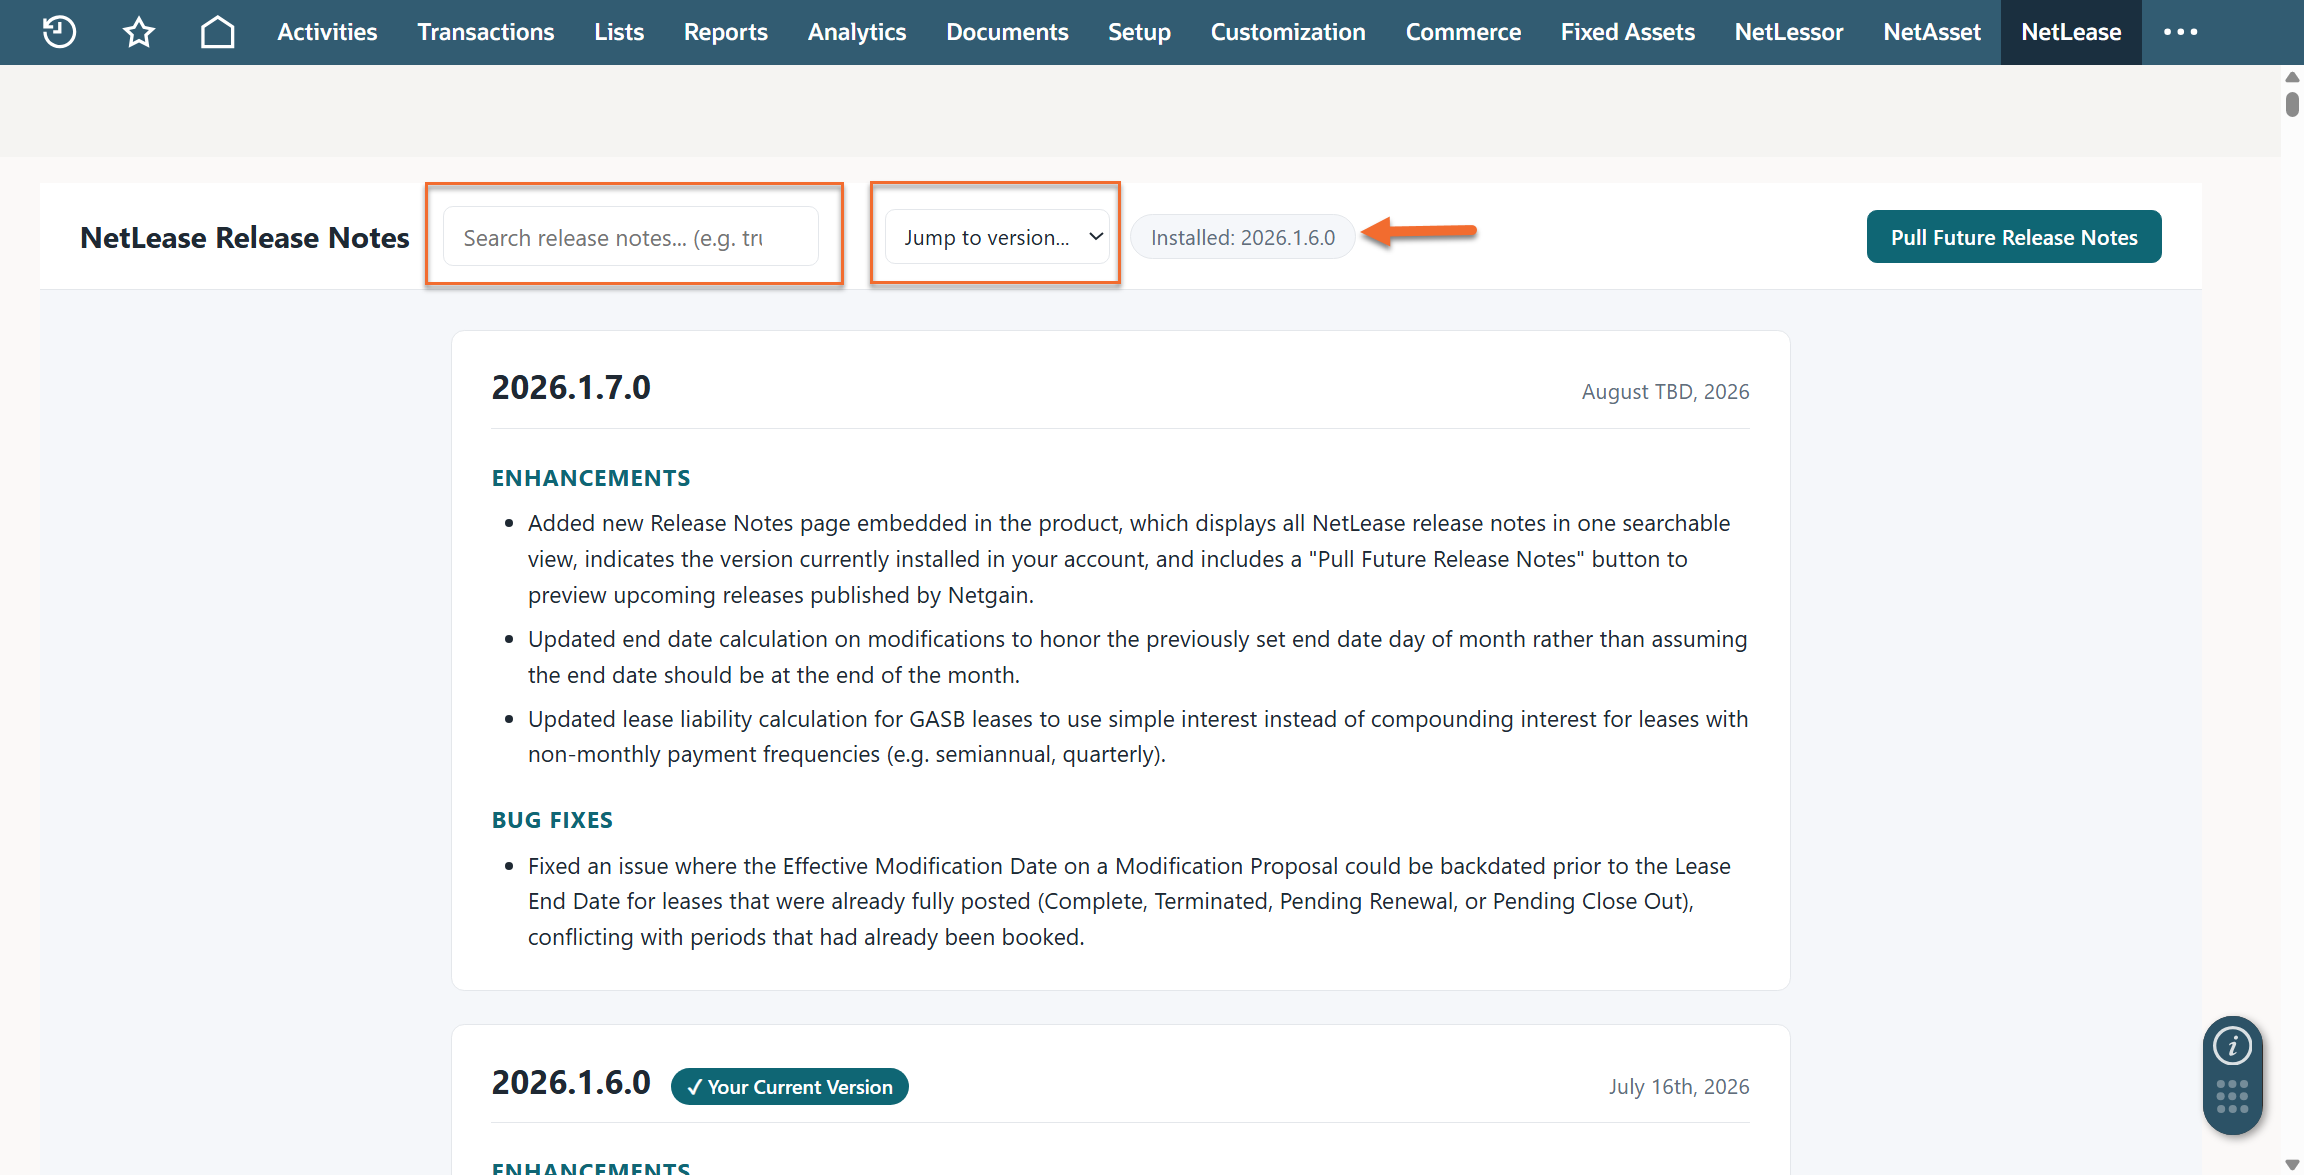Click the Search release notes field
Screen dimensions: 2304x1175
[x=631, y=237]
